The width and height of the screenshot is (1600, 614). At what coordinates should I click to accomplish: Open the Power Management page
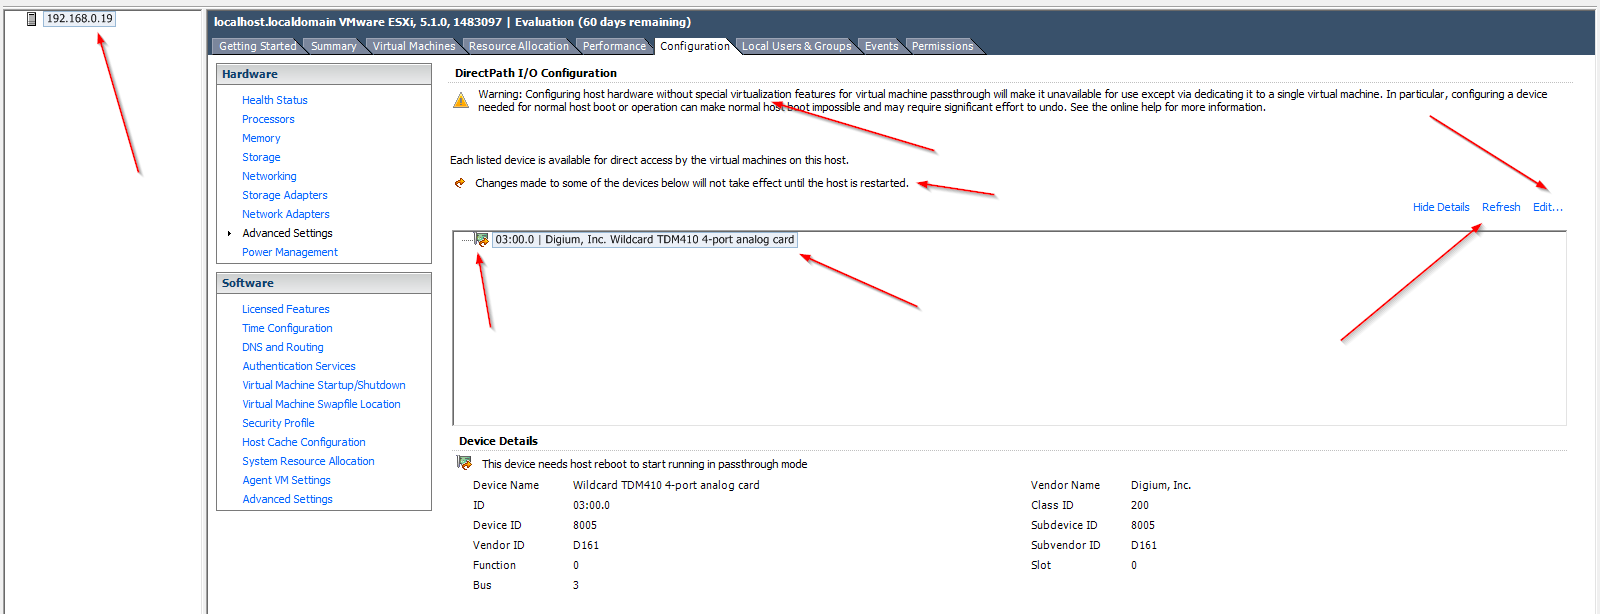290,252
